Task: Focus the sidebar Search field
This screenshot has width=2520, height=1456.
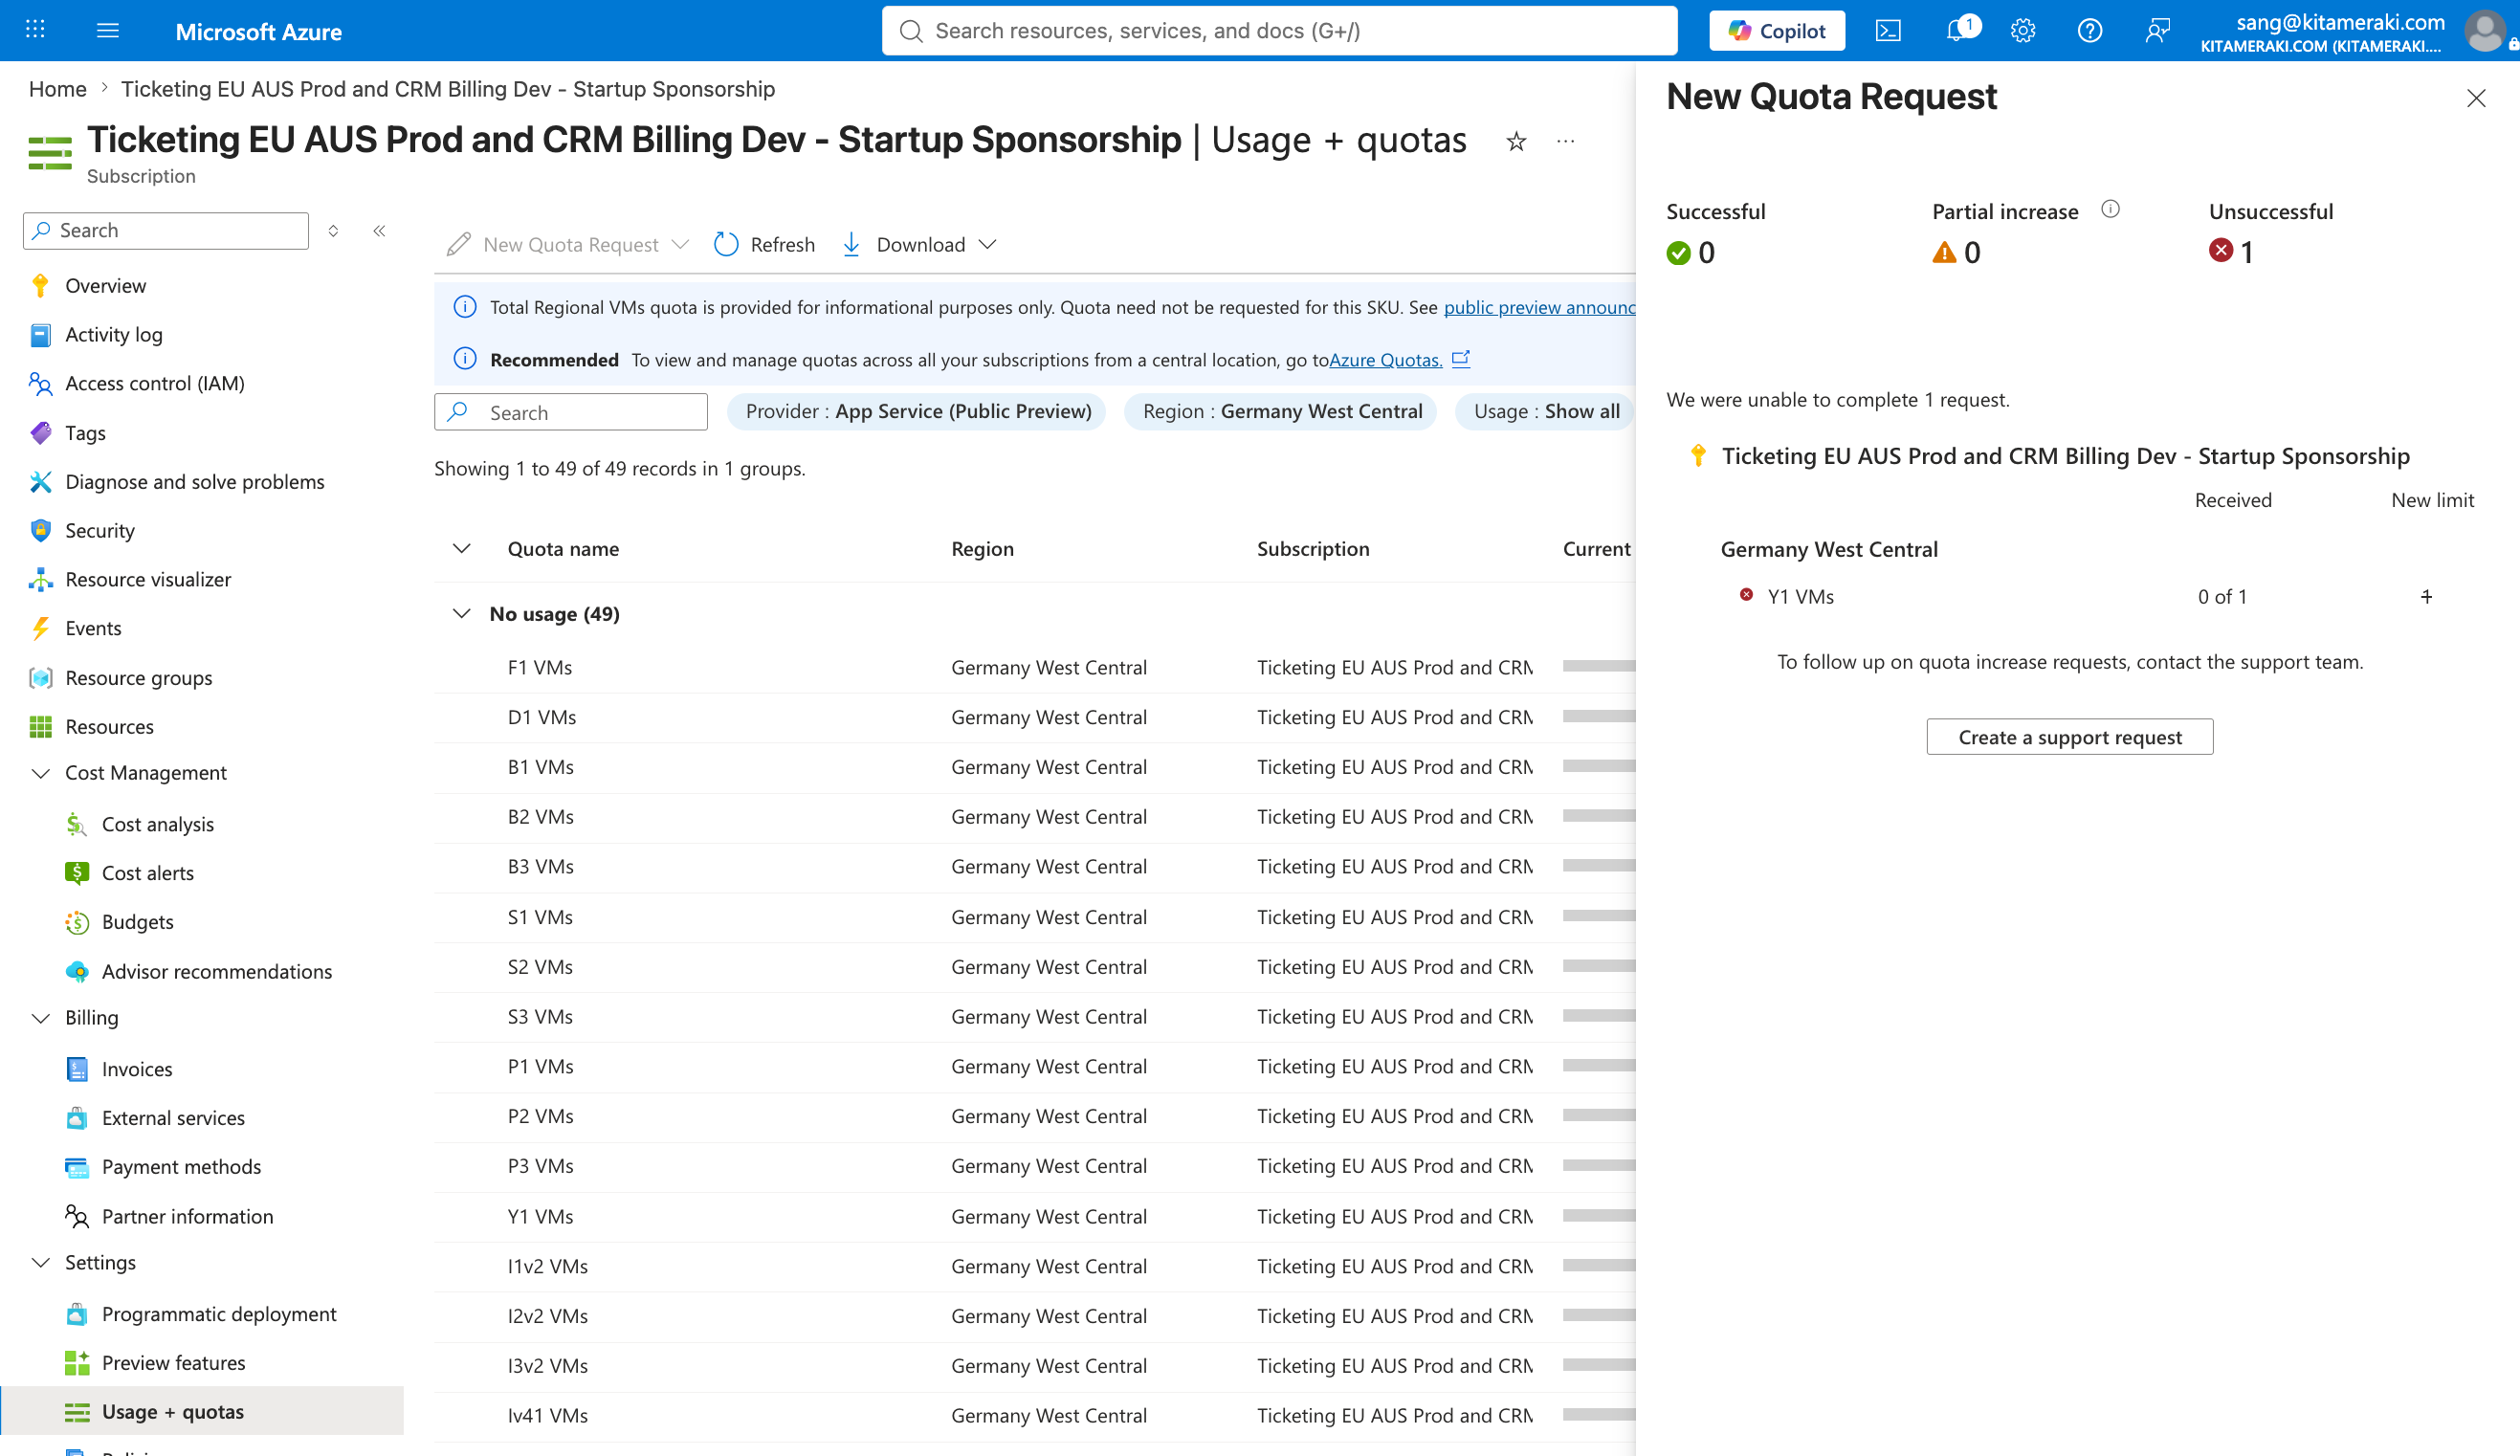Action: click(x=166, y=231)
